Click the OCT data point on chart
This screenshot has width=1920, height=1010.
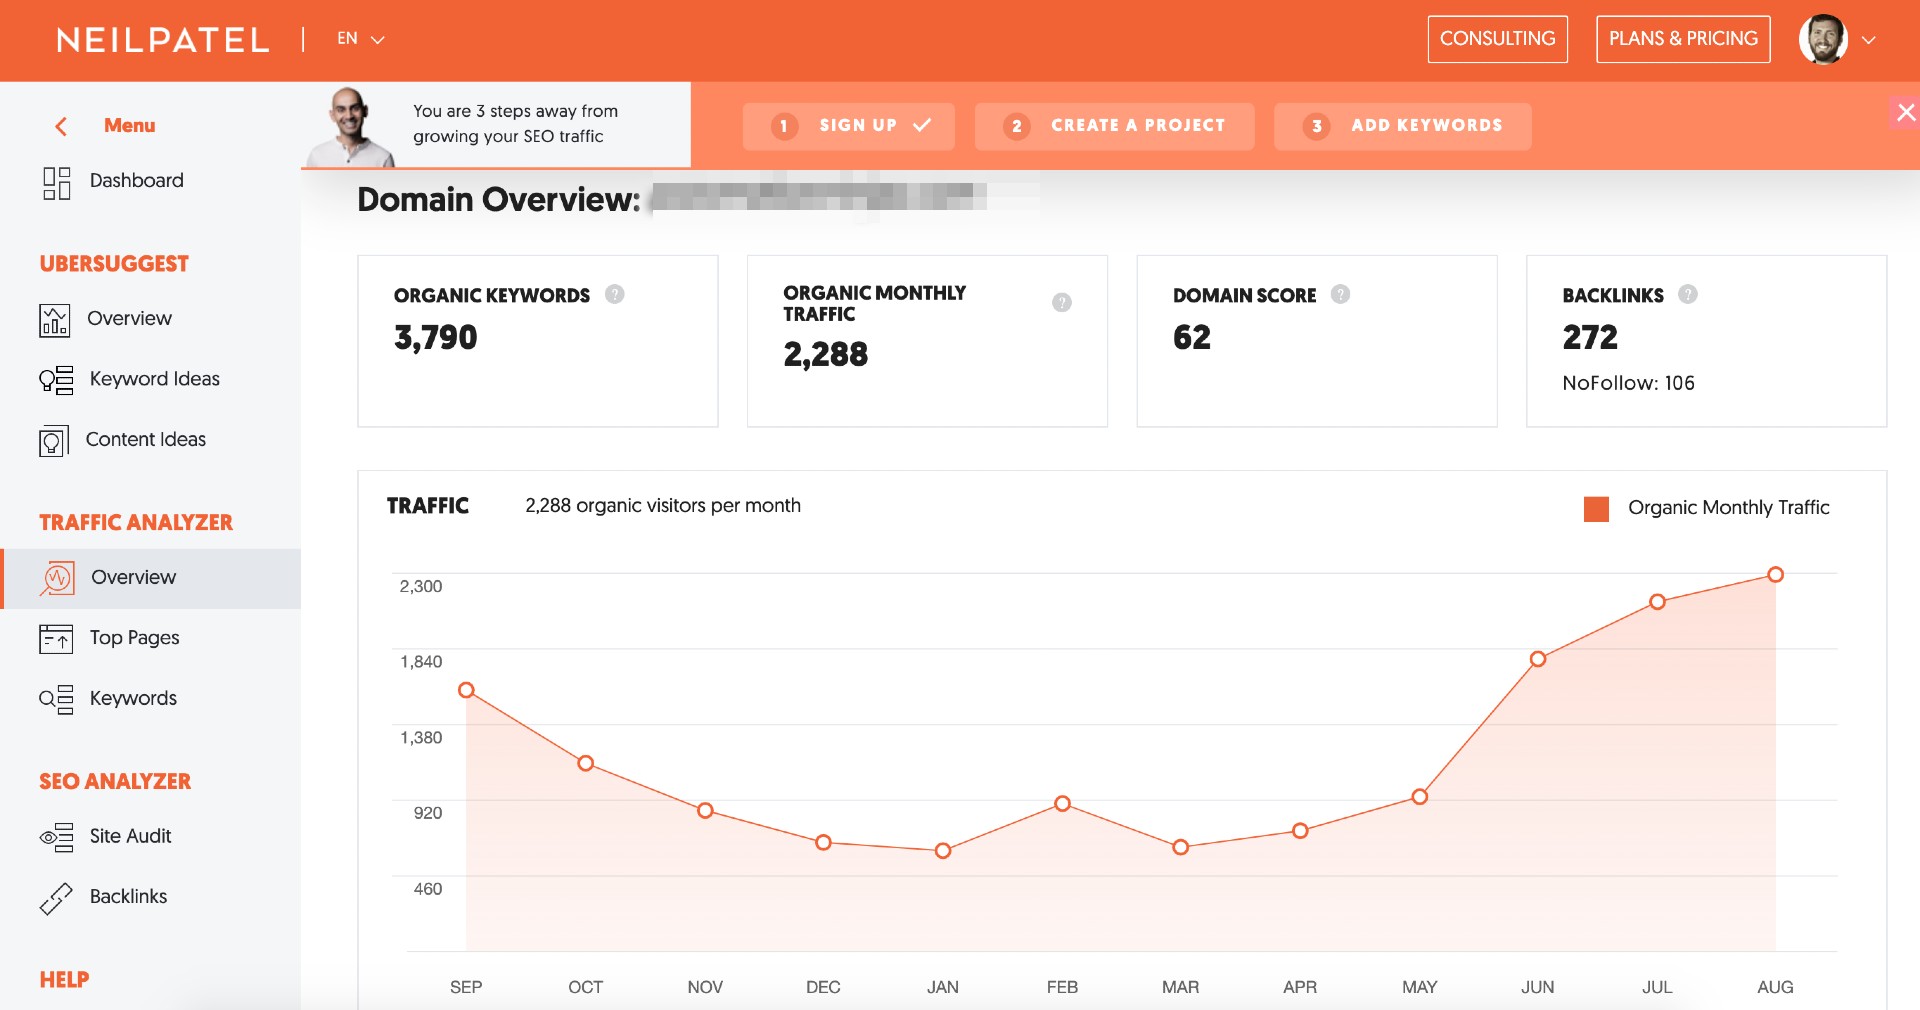586,763
